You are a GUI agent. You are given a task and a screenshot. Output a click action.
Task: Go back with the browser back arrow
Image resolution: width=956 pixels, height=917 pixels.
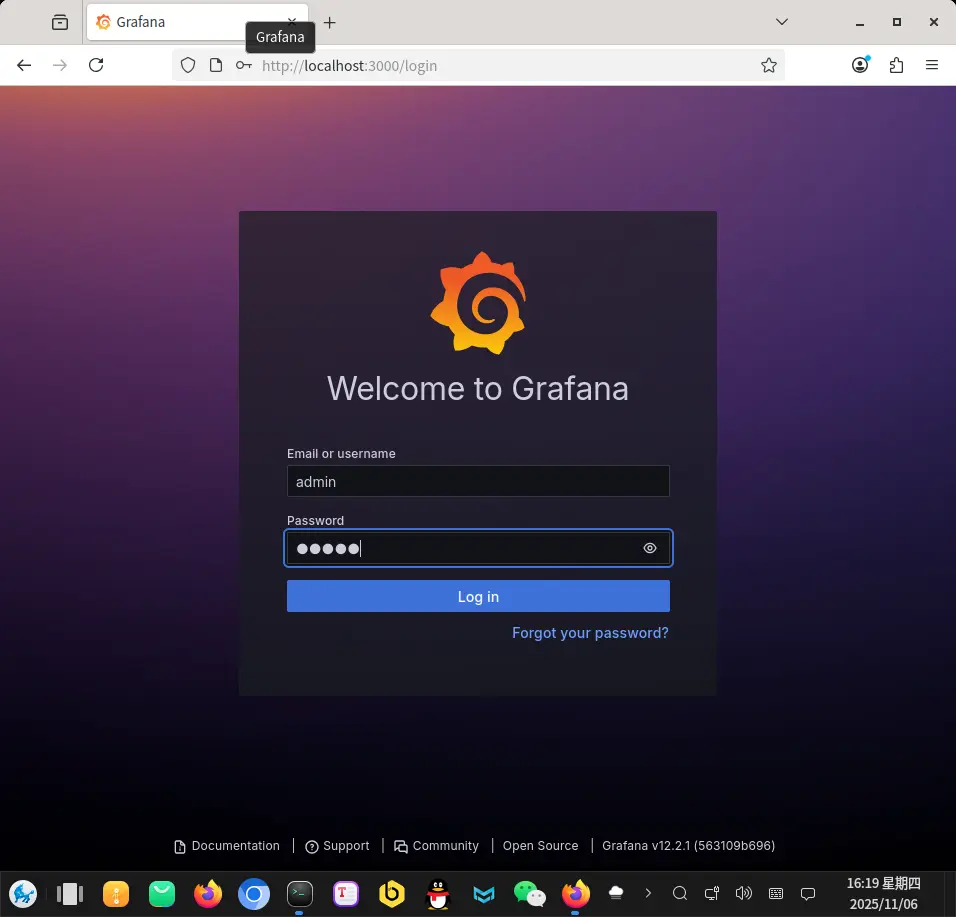[x=24, y=65]
